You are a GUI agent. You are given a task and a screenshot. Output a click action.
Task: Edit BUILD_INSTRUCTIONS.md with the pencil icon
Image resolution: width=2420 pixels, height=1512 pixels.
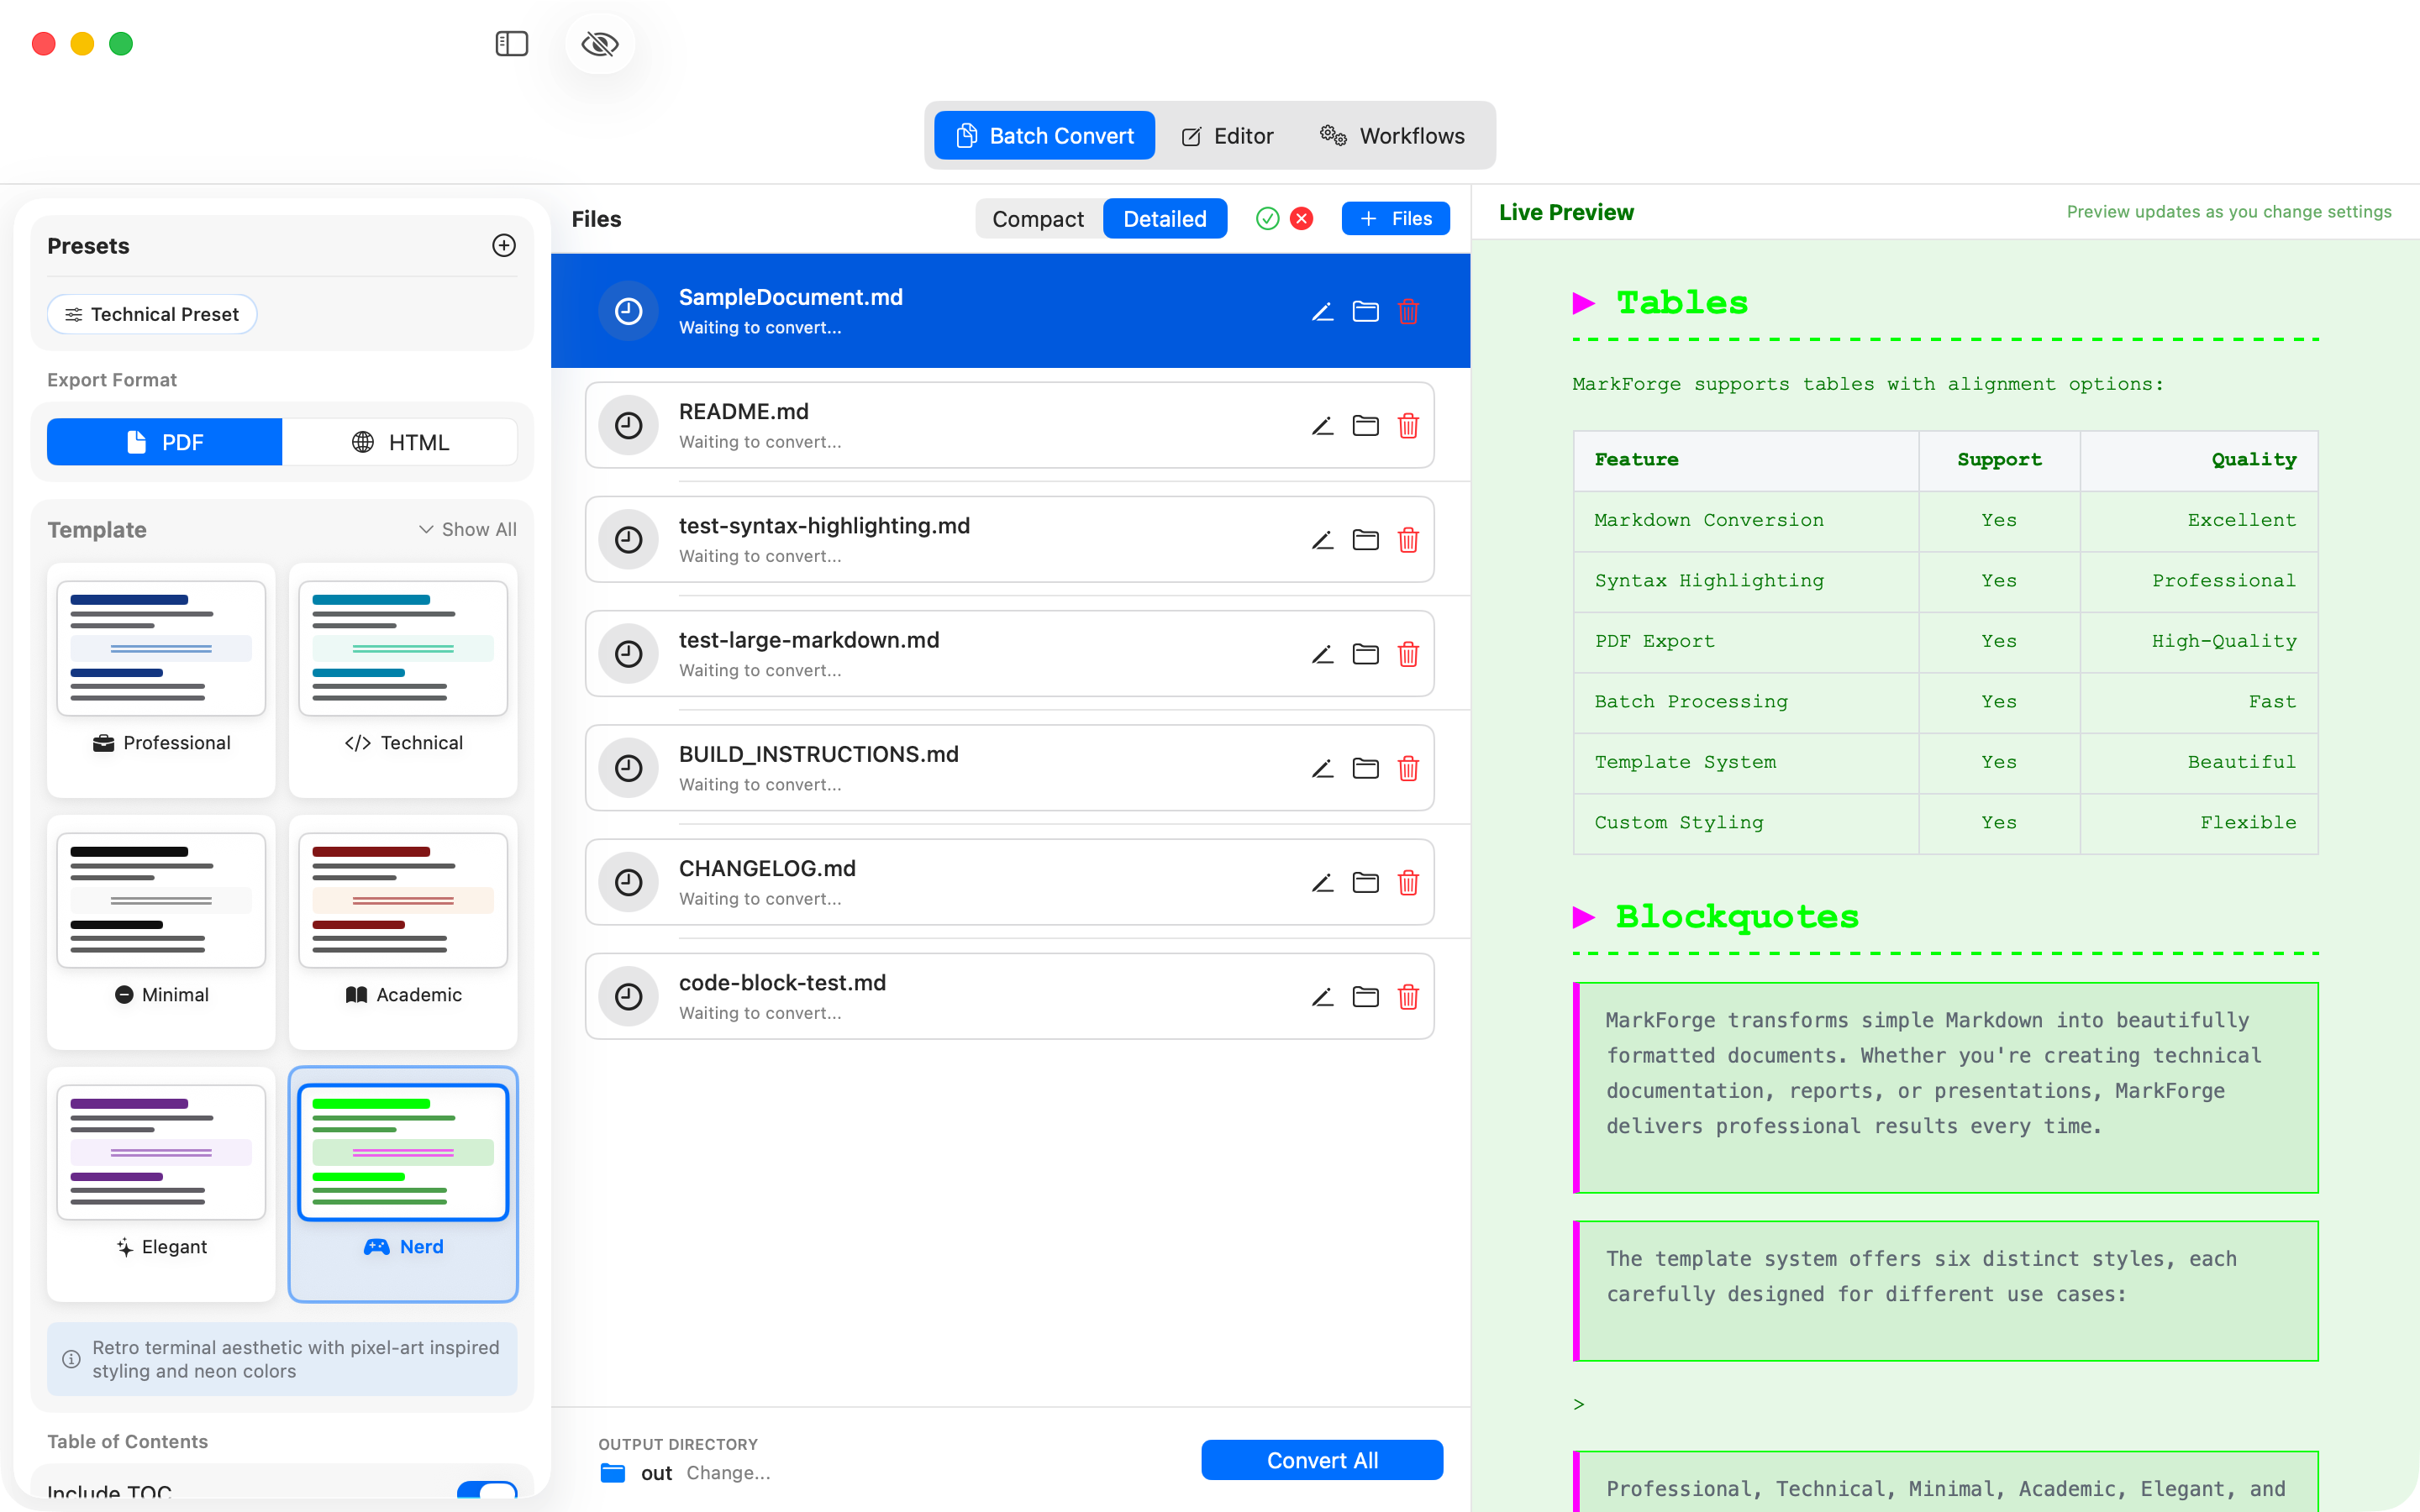click(1322, 769)
